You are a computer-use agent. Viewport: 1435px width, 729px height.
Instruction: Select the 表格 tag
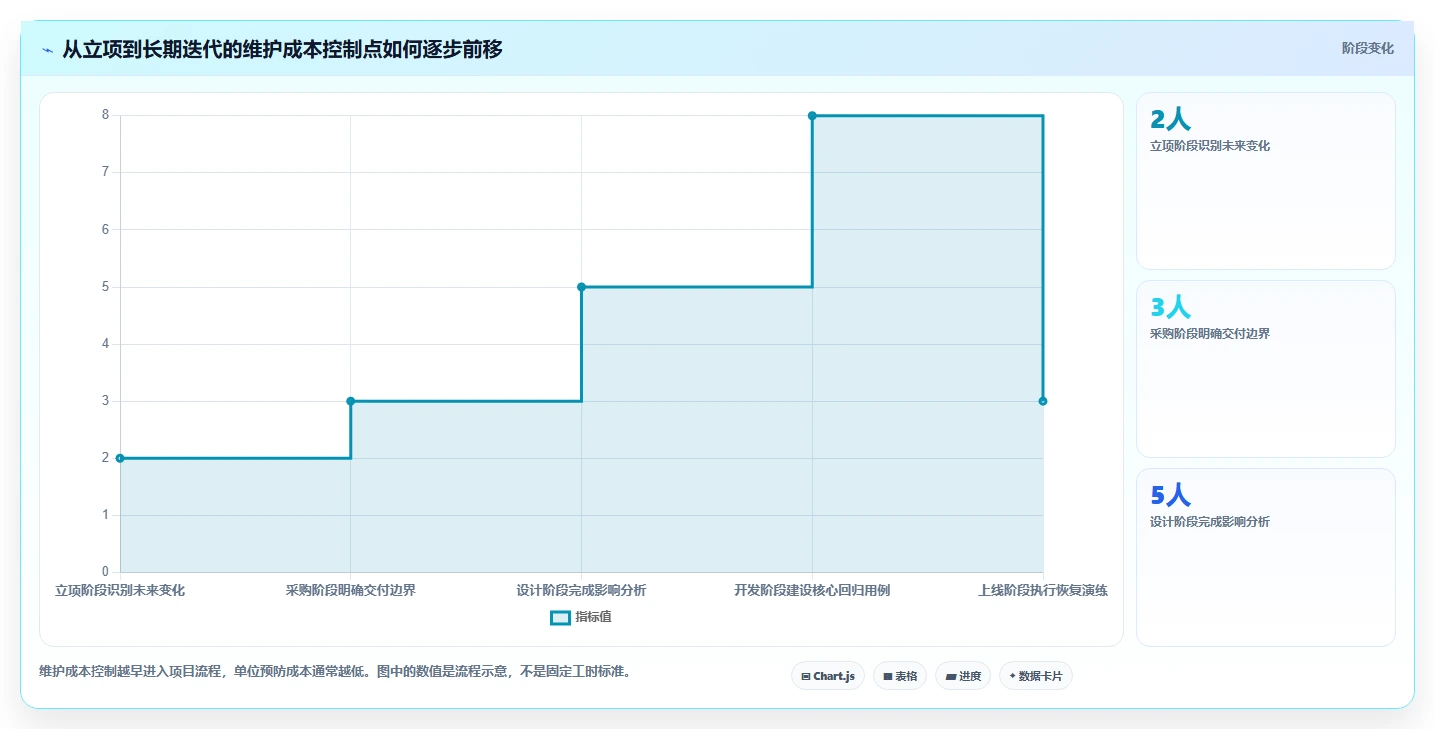[900, 676]
